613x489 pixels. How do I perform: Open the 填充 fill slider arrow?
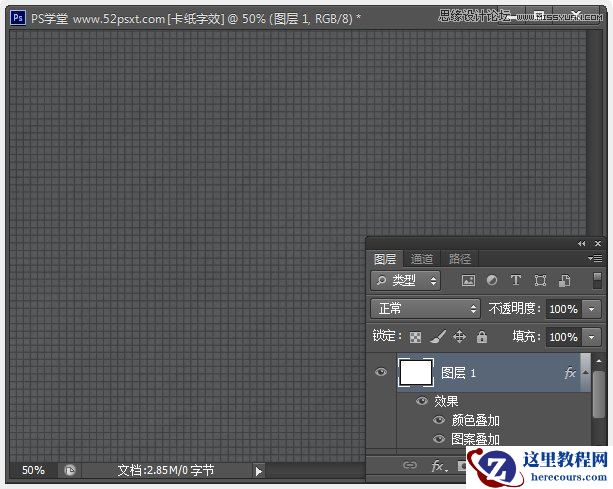(591, 337)
